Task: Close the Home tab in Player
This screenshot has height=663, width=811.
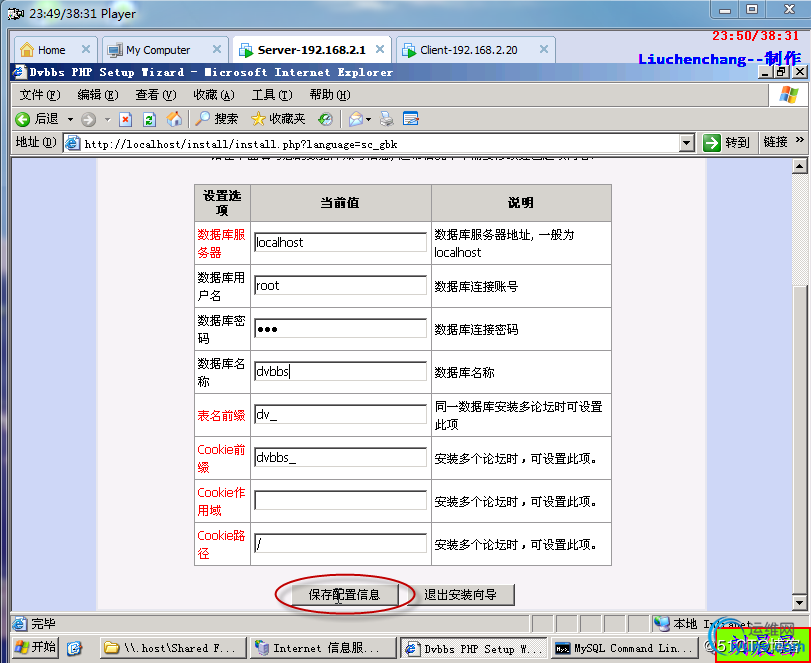Action: (86, 49)
